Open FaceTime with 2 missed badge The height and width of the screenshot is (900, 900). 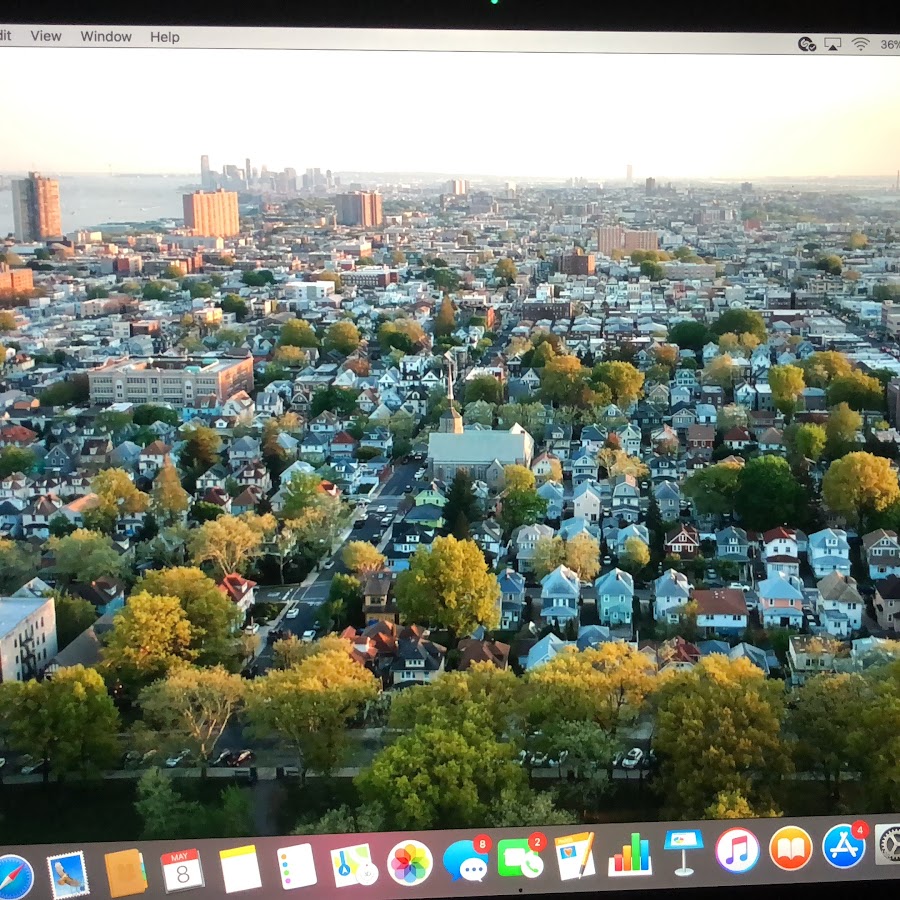tap(521, 856)
